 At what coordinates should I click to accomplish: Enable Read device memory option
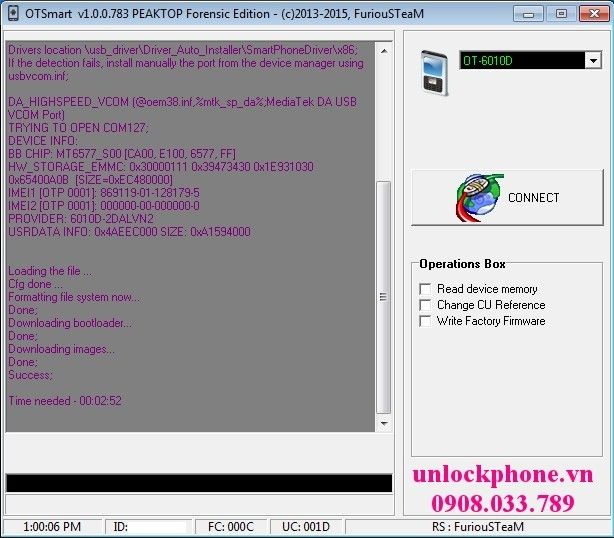[x=426, y=289]
